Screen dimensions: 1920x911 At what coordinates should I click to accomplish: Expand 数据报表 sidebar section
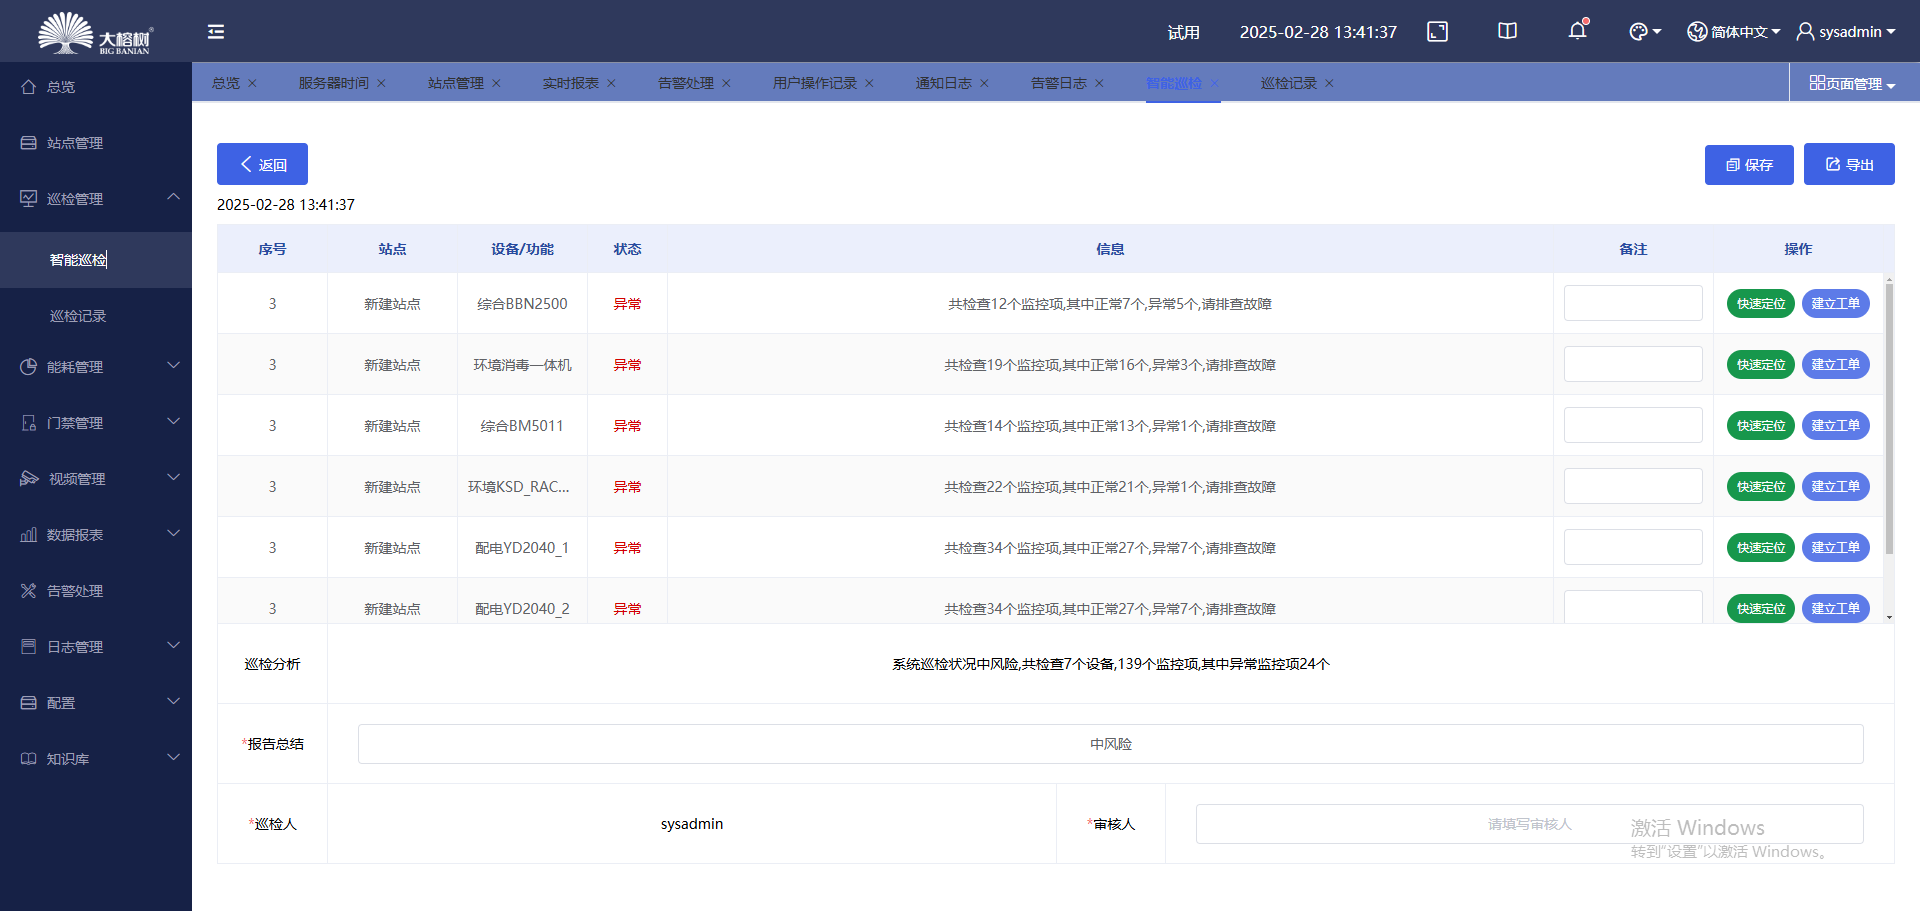pos(96,535)
